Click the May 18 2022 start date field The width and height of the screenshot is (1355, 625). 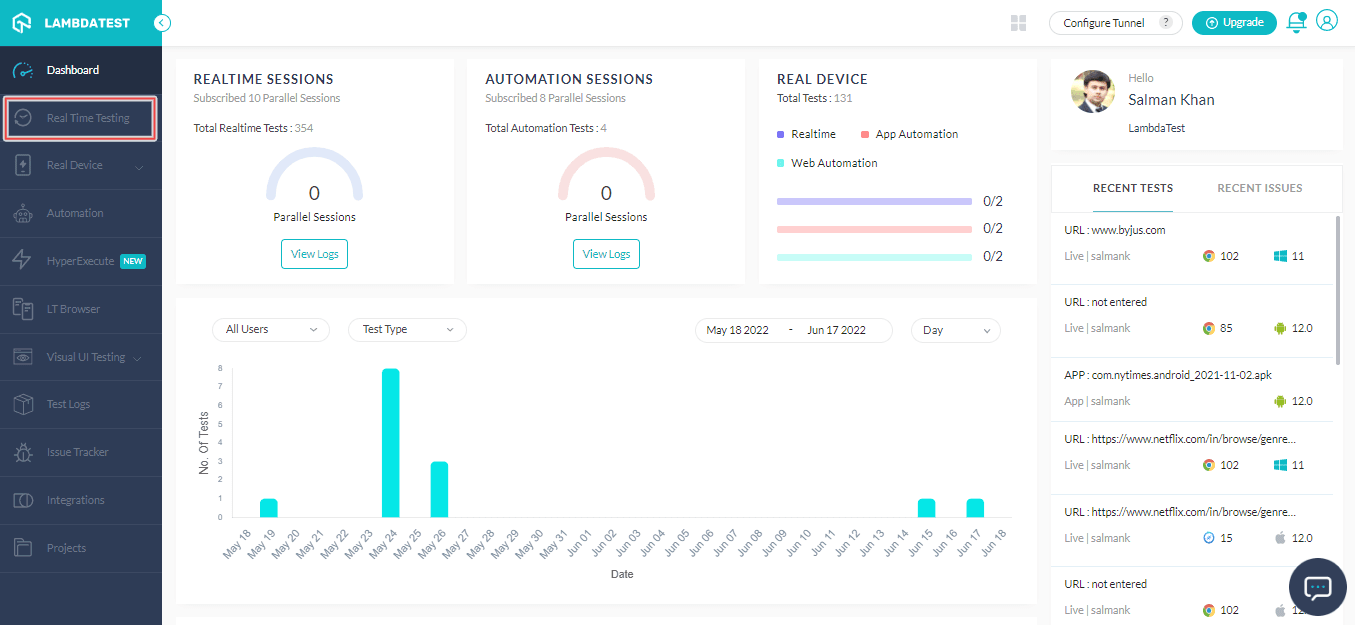738,330
